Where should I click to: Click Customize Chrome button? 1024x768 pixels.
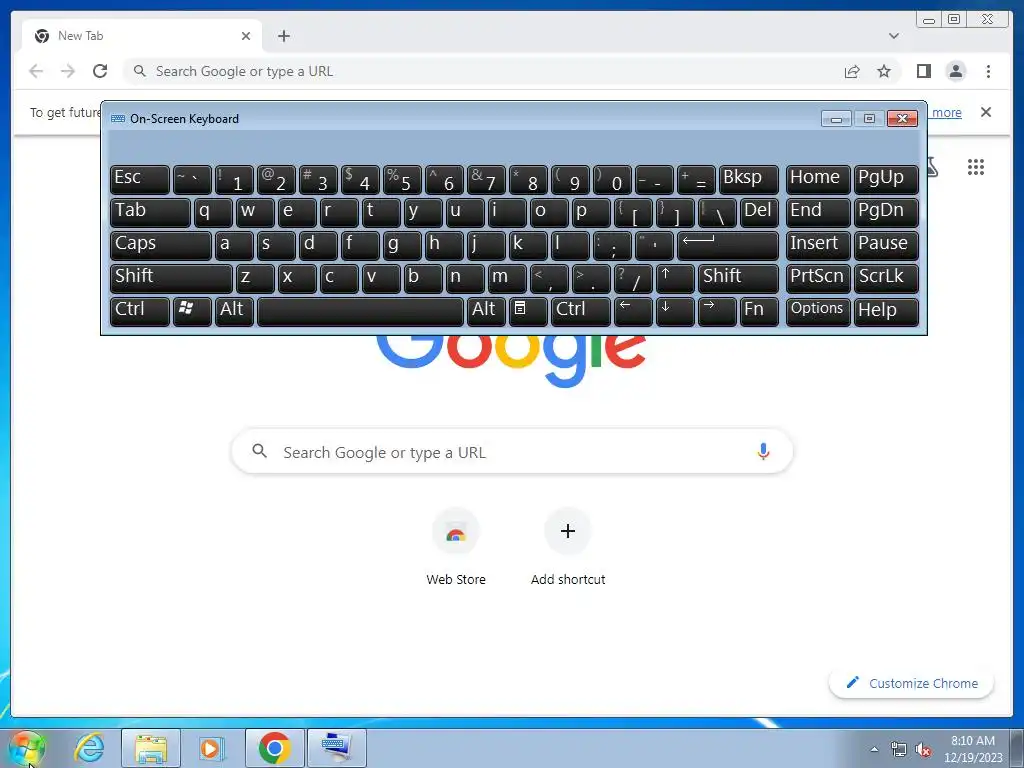point(912,683)
